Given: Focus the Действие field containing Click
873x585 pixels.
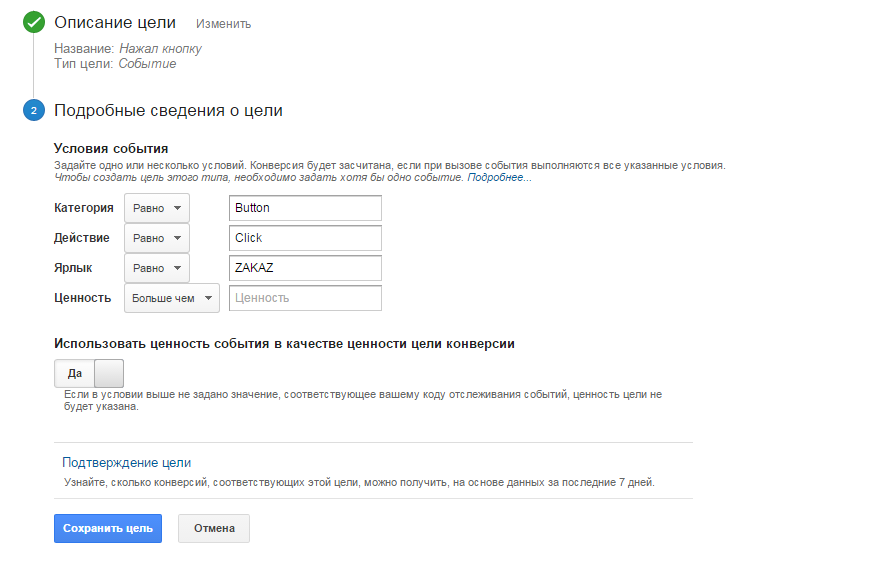Looking at the screenshot, I should pyautogui.click(x=305, y=238).
